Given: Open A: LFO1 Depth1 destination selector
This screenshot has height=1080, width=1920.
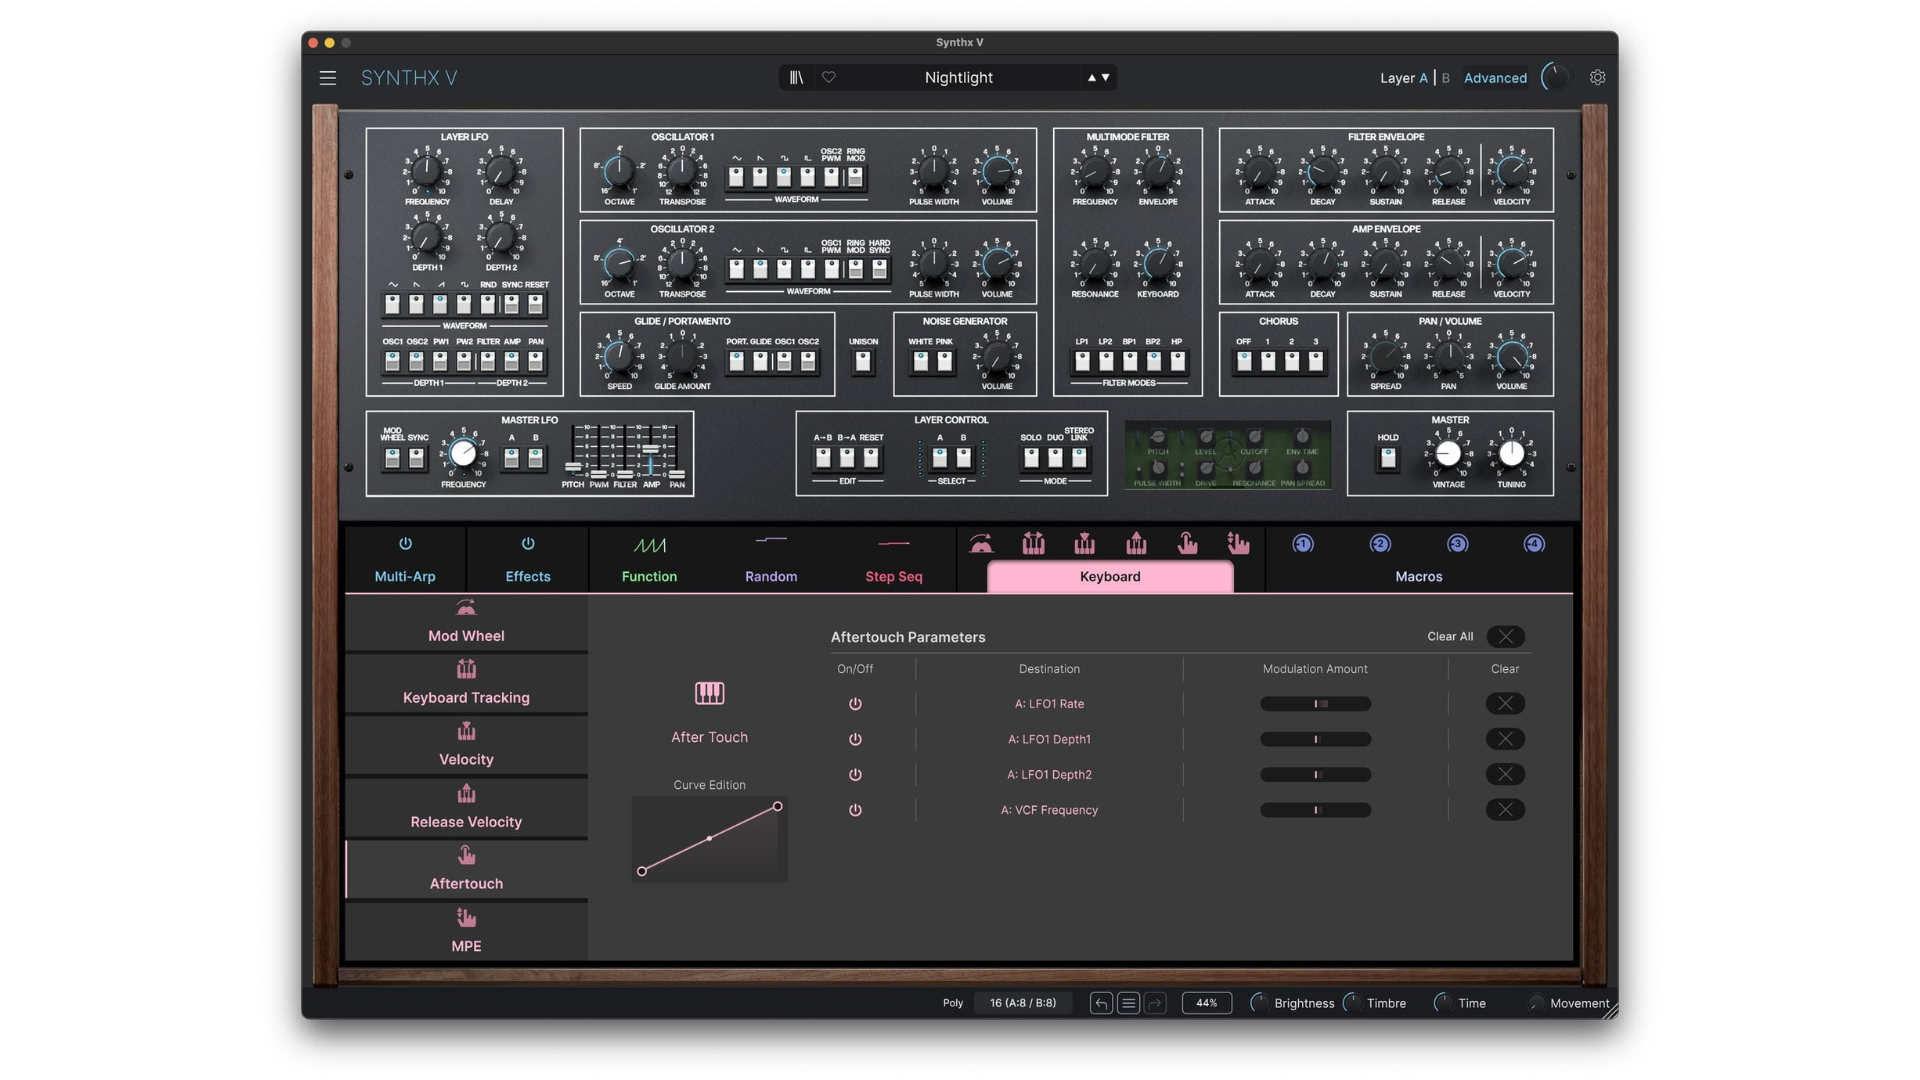Looking at the screenshot, I should pyautogui.click(x=1049, y=739).
